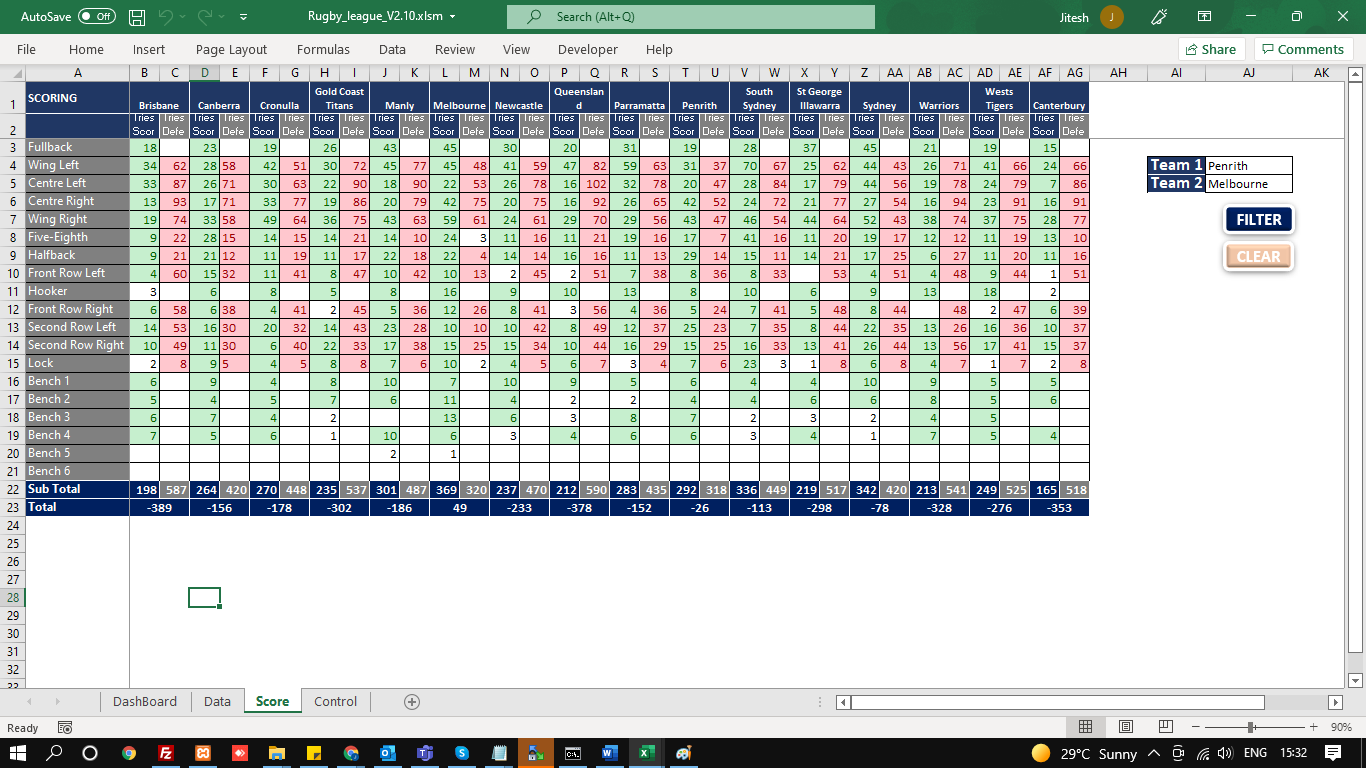Toggle the AutoSave switch
1366x768 pixels.
pyautogui.click(x=97, y=17)
